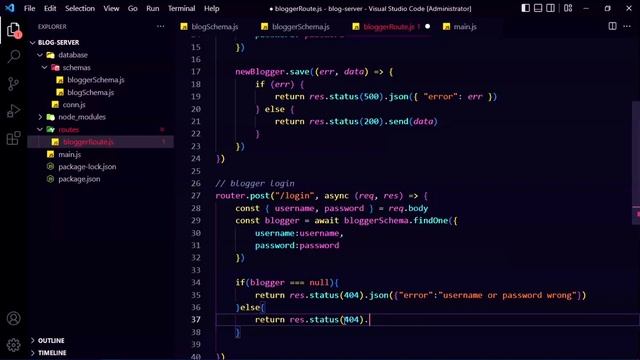Screen dimensions: 640x360
Task: Open package.json in file tree
Action: [79, 179]
